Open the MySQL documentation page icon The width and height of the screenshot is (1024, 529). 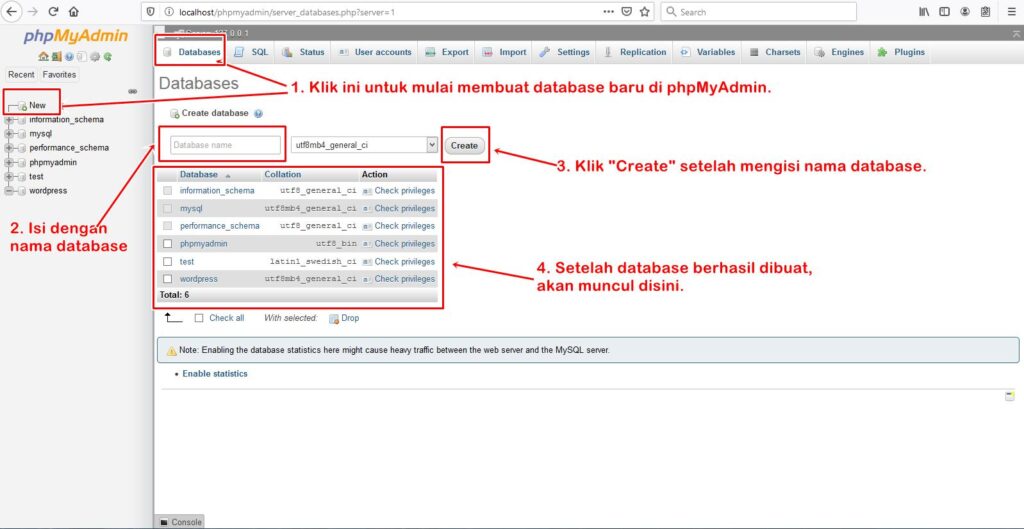click(82, 56)
